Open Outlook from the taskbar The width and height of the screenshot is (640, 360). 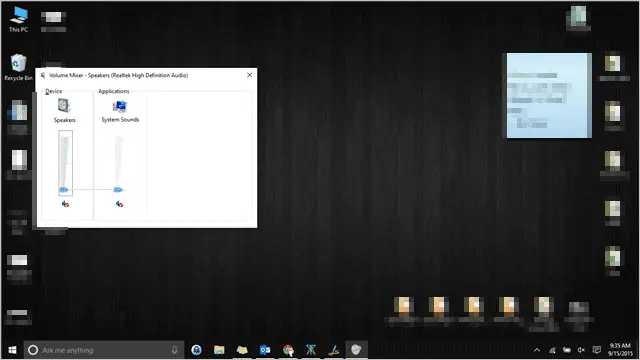point(265,350)
